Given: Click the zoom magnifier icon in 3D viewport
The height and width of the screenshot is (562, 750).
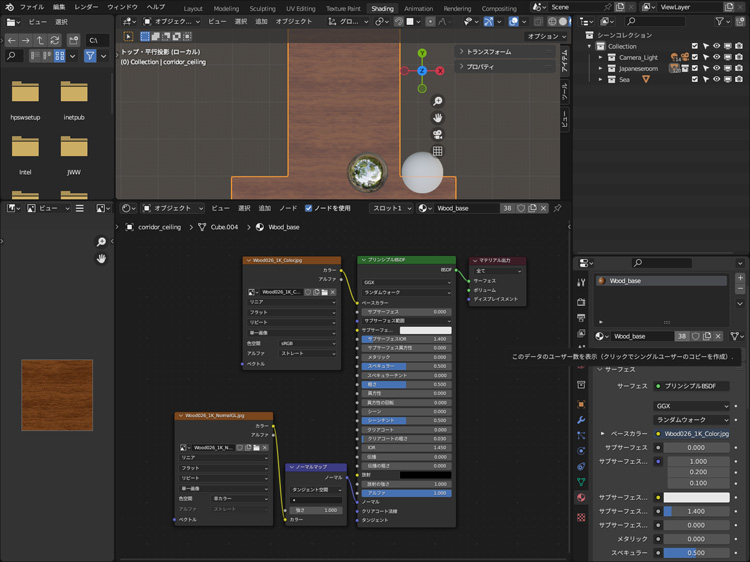Looking at the screenshot, I should (438, 101).
